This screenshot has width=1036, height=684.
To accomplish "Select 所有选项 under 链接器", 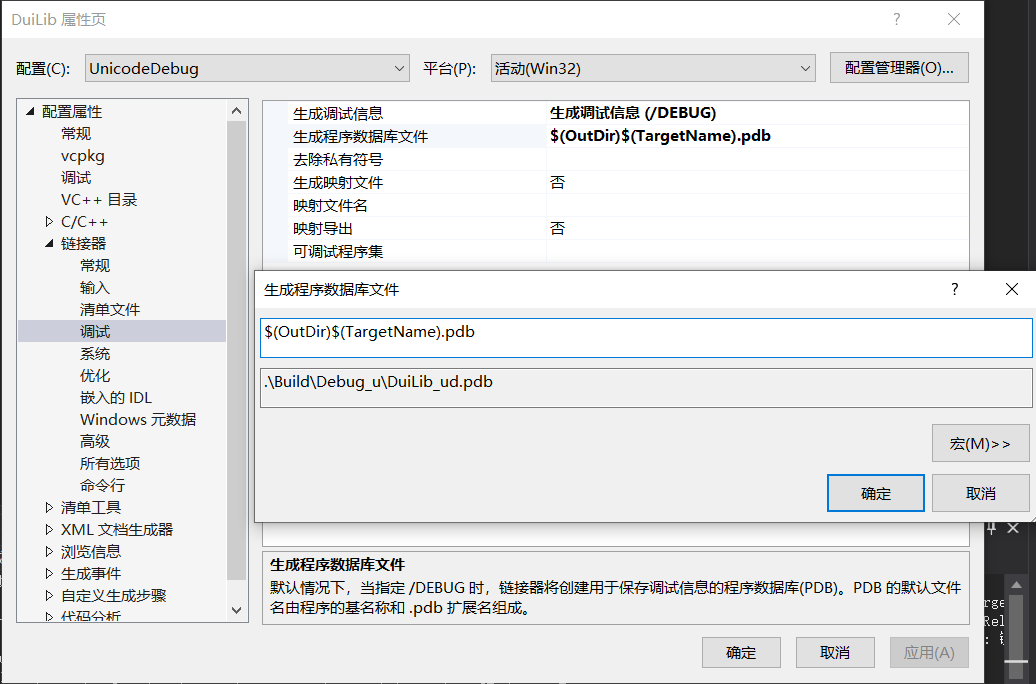I will tap(110, 463).
